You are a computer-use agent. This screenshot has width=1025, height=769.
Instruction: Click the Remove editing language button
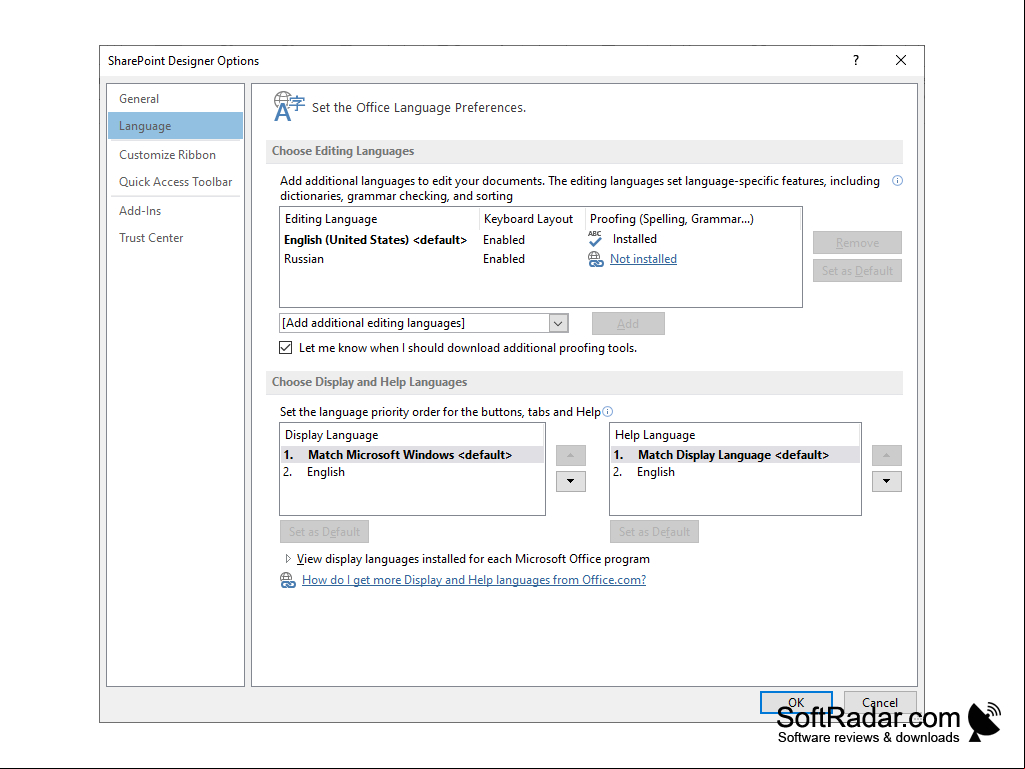[x=857, y=243]
